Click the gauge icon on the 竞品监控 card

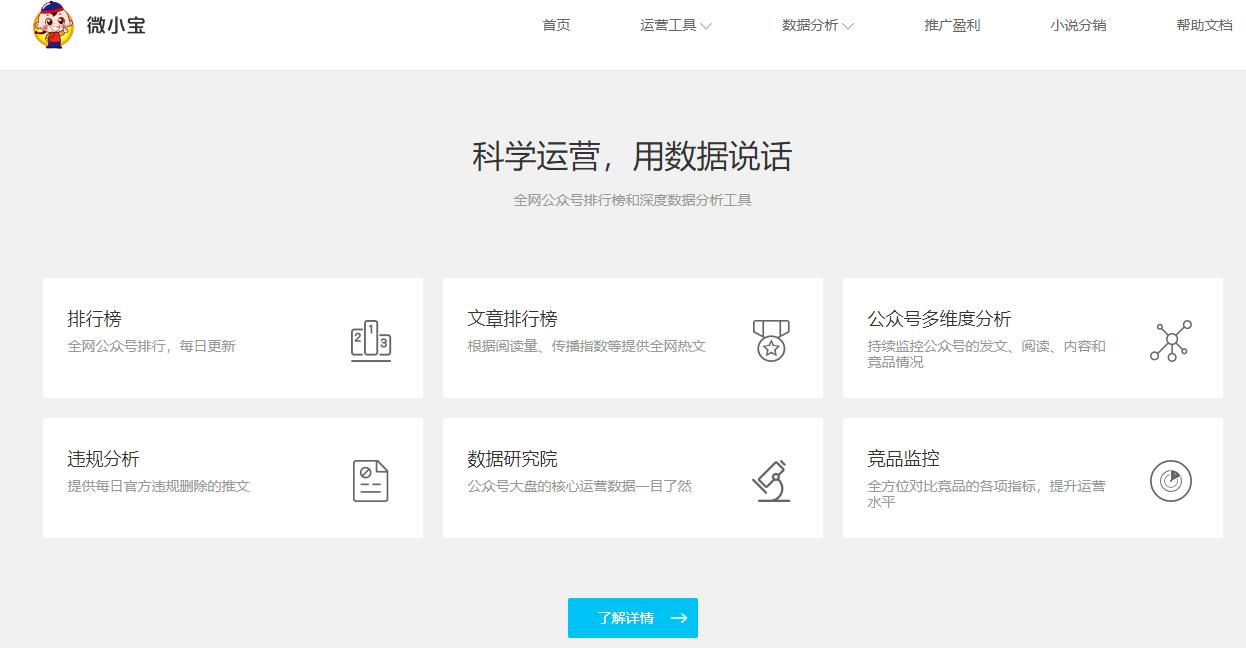(x=1170, y=480)
